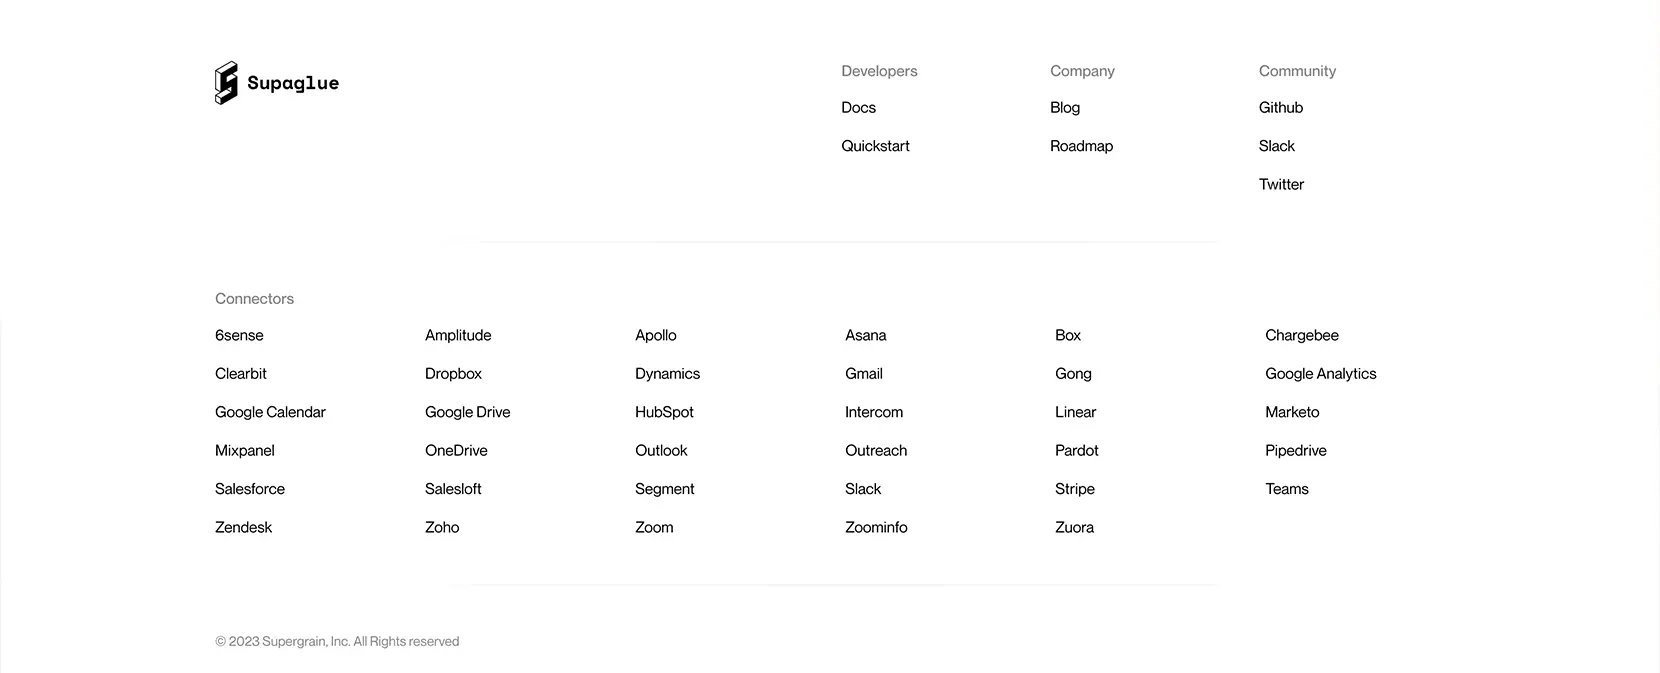The width and height of the screenshot is (1660, 673).
Task: Open the Docs link under Developers
Action: click(x=858, y=108)
